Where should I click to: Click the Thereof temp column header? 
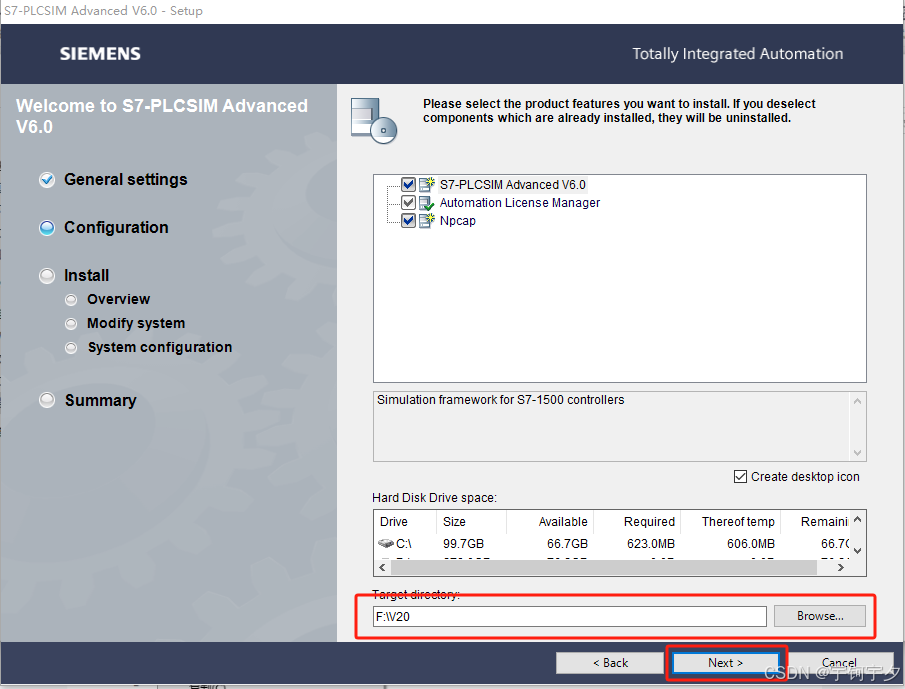[x=731, y=522]
